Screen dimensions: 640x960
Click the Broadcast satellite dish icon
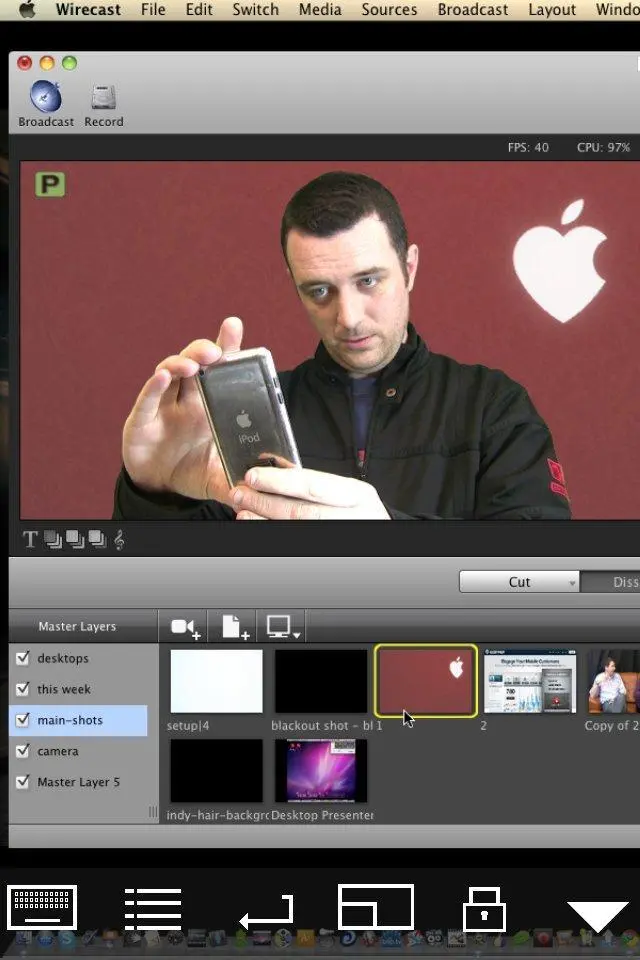46,96
